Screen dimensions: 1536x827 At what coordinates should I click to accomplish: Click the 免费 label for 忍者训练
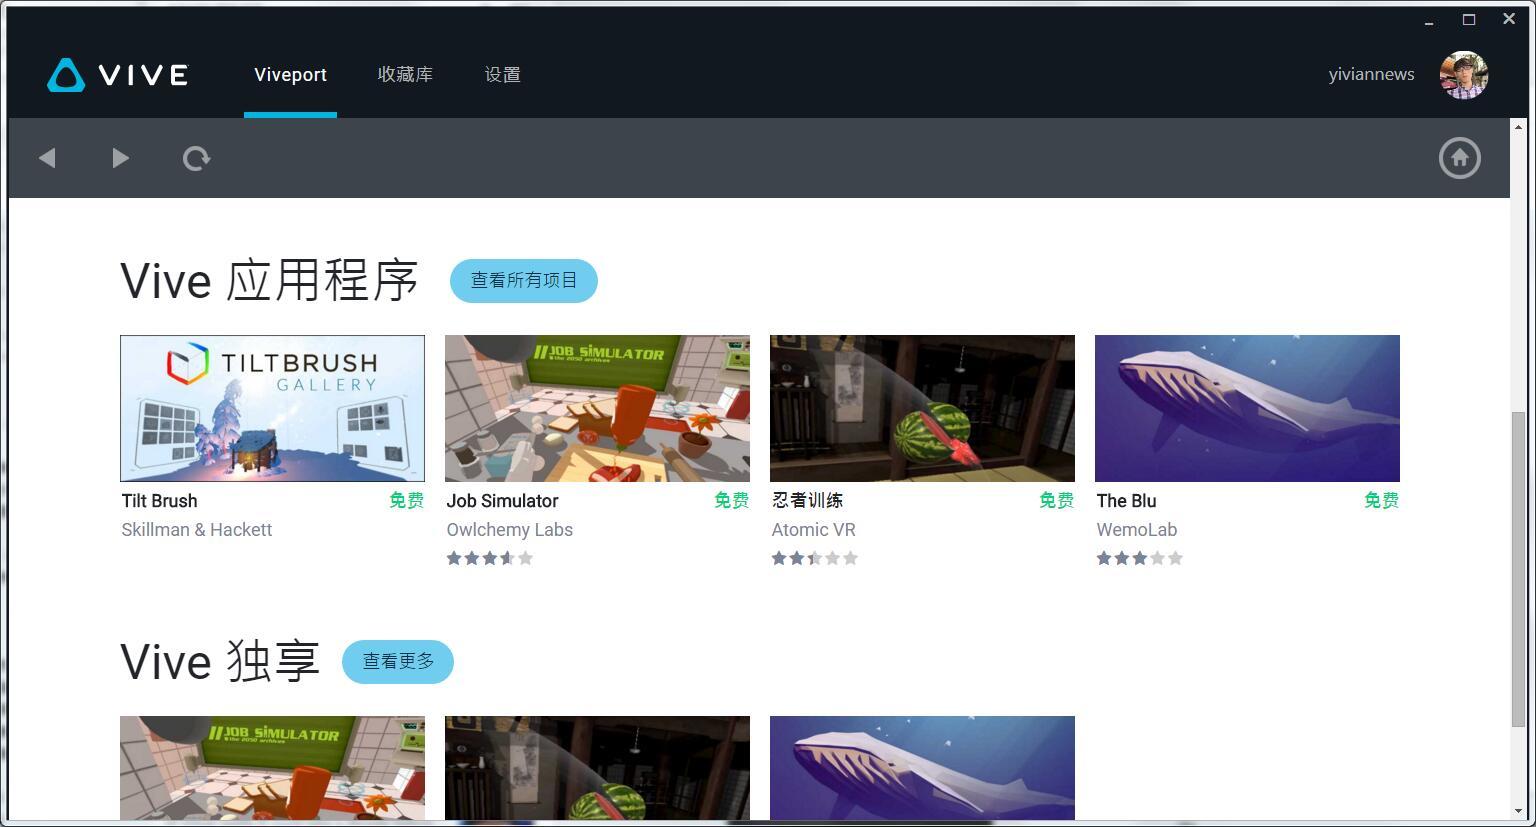pyautogui.click(x=1056, y=500)
